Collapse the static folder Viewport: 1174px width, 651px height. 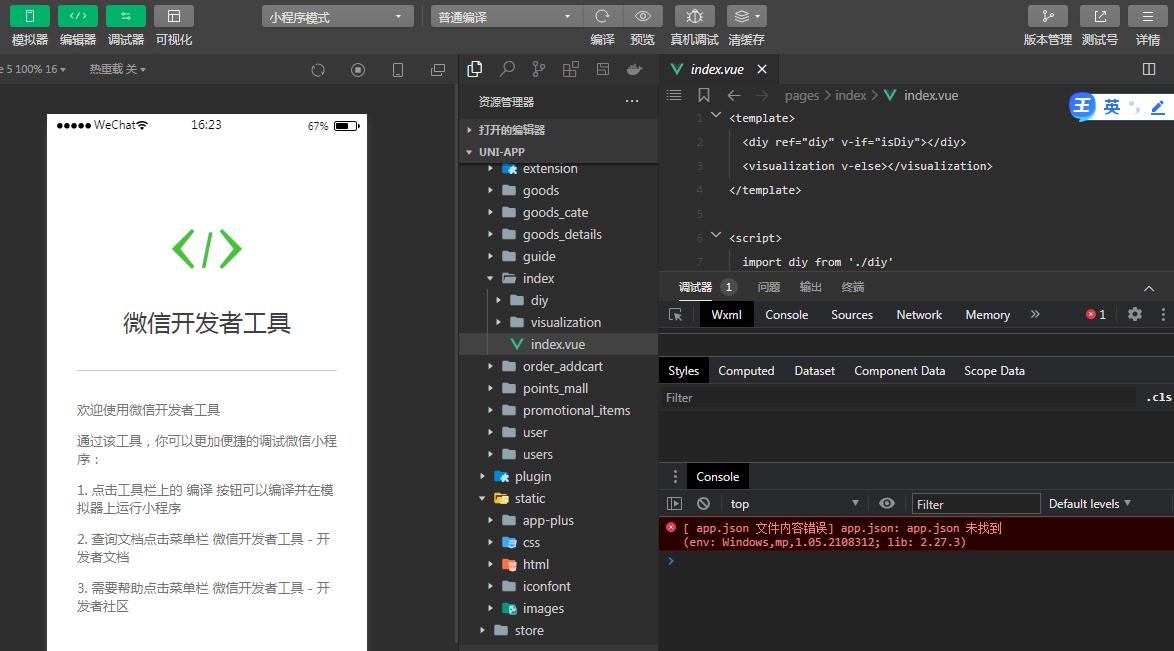(559, 498)
